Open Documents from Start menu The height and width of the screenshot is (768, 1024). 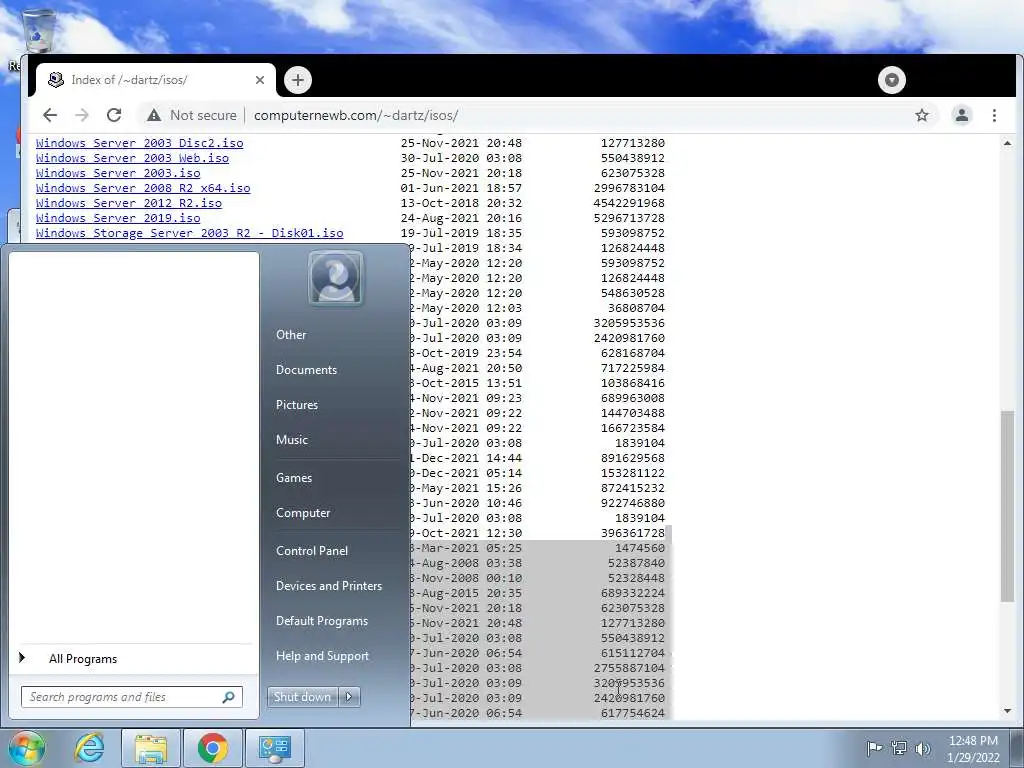pos(306,370)
